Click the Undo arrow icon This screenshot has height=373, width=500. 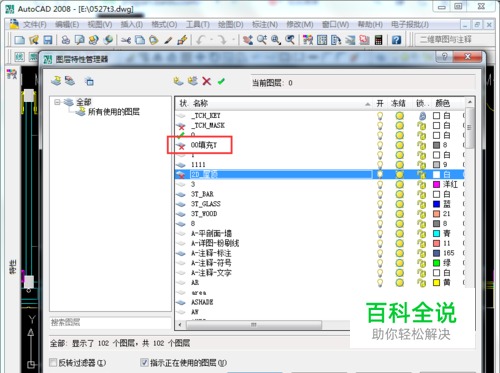(x=201, y=40)
